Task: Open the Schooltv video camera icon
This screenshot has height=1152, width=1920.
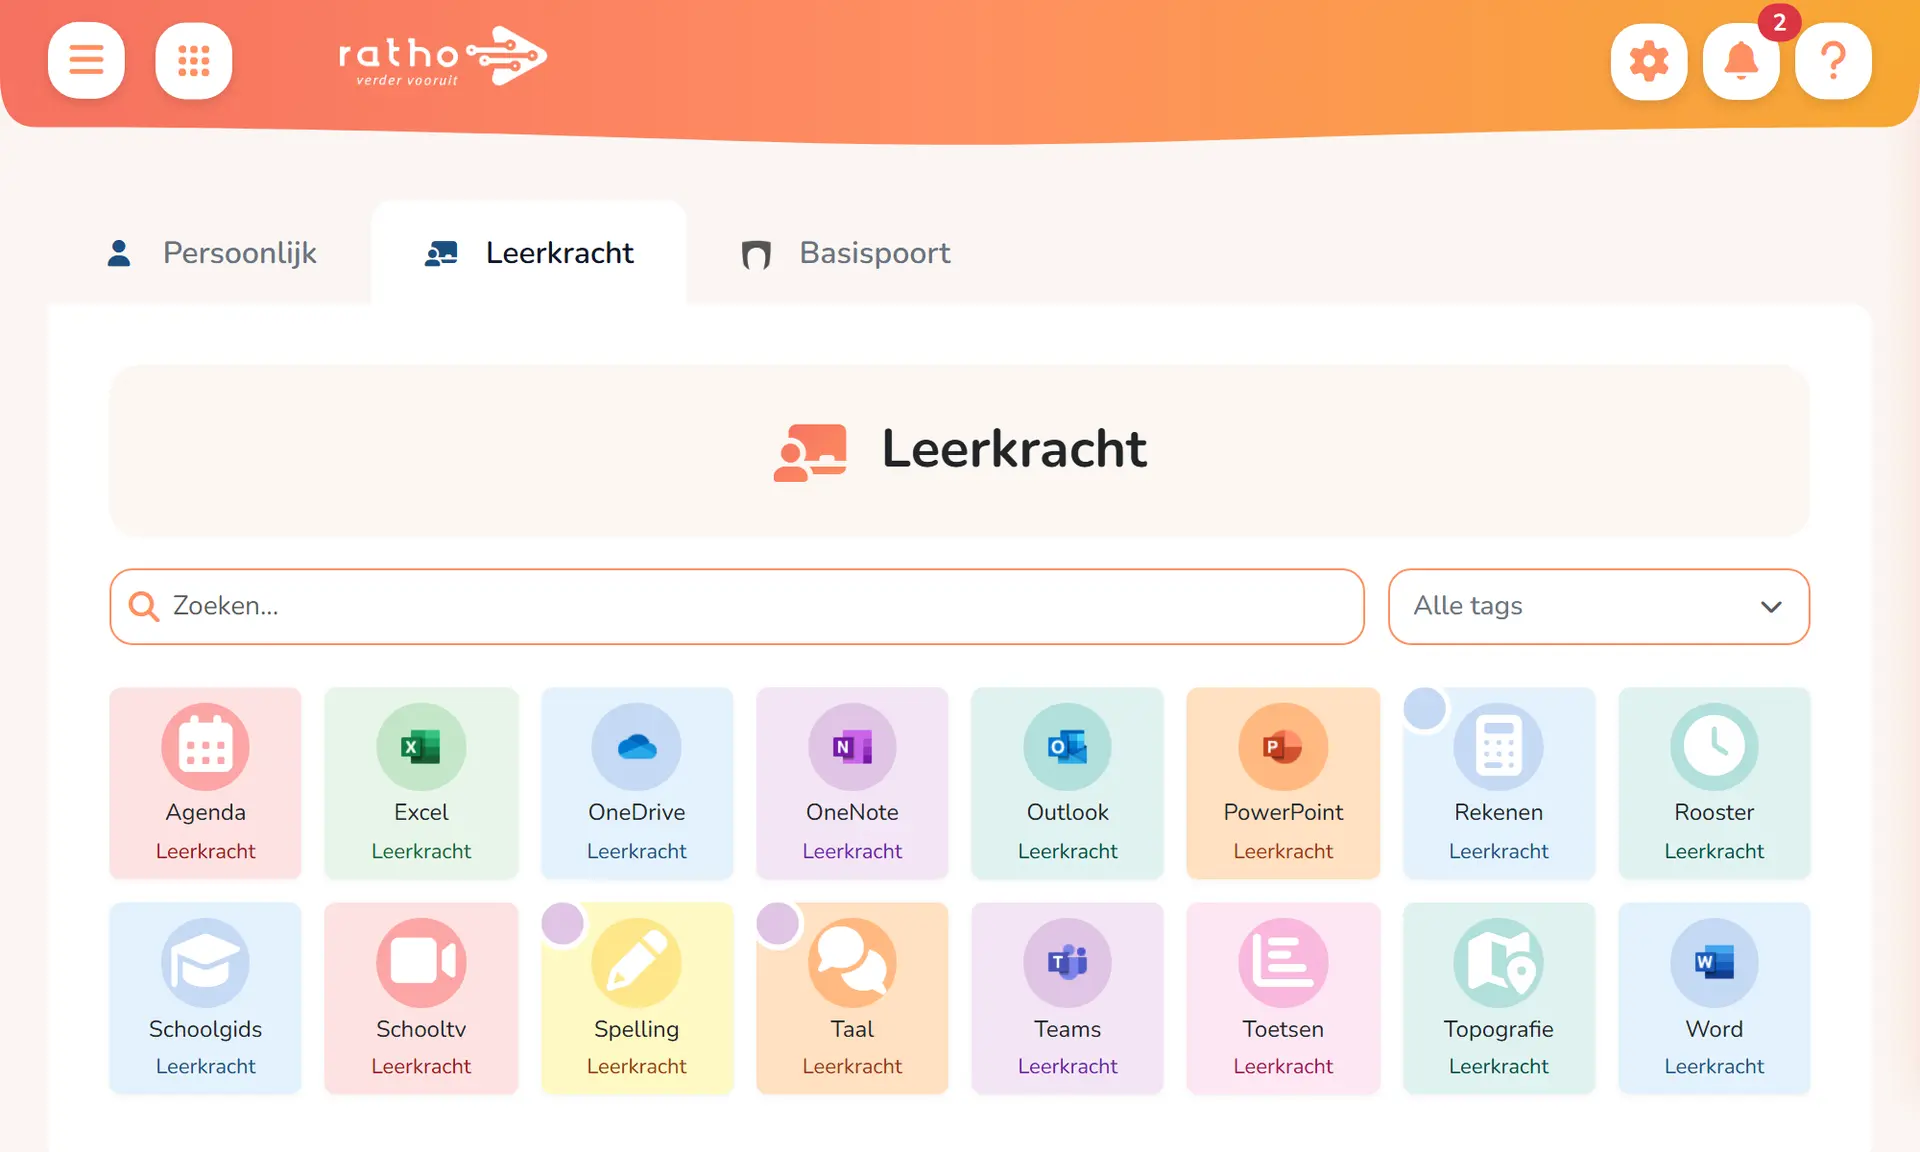Action: 421,963
